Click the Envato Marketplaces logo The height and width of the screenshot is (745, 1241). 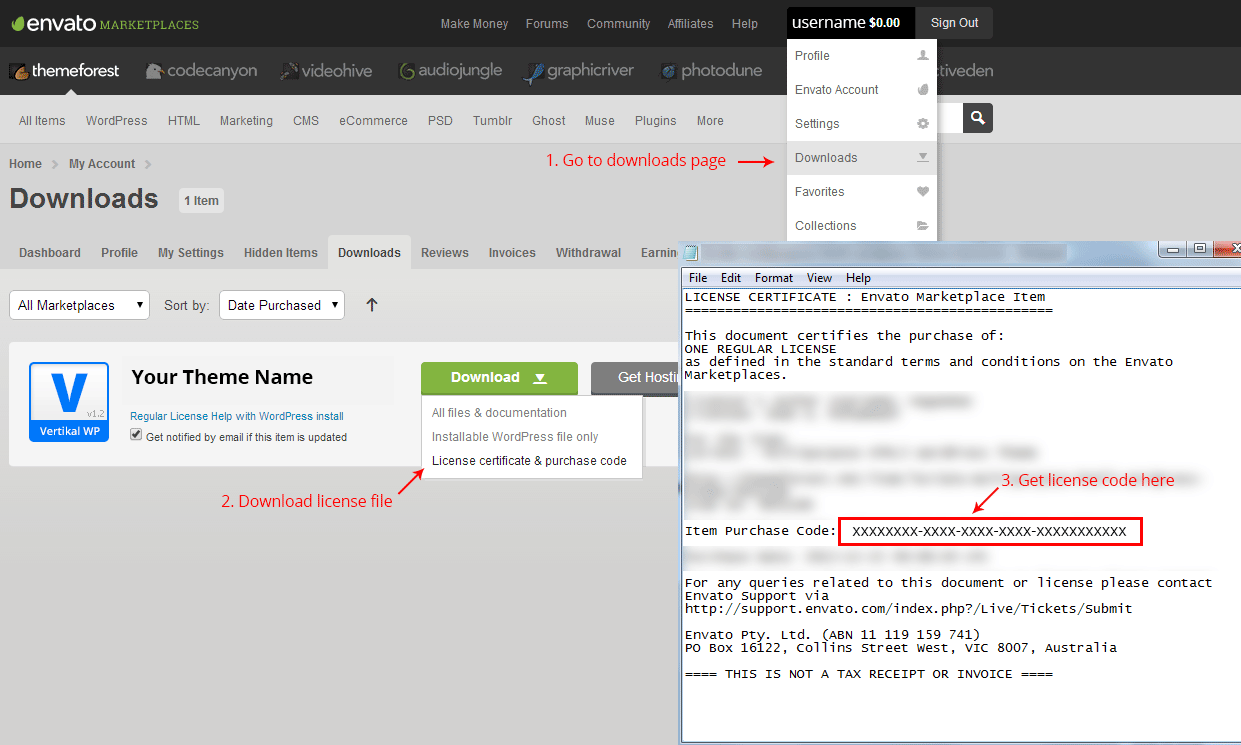105,23
